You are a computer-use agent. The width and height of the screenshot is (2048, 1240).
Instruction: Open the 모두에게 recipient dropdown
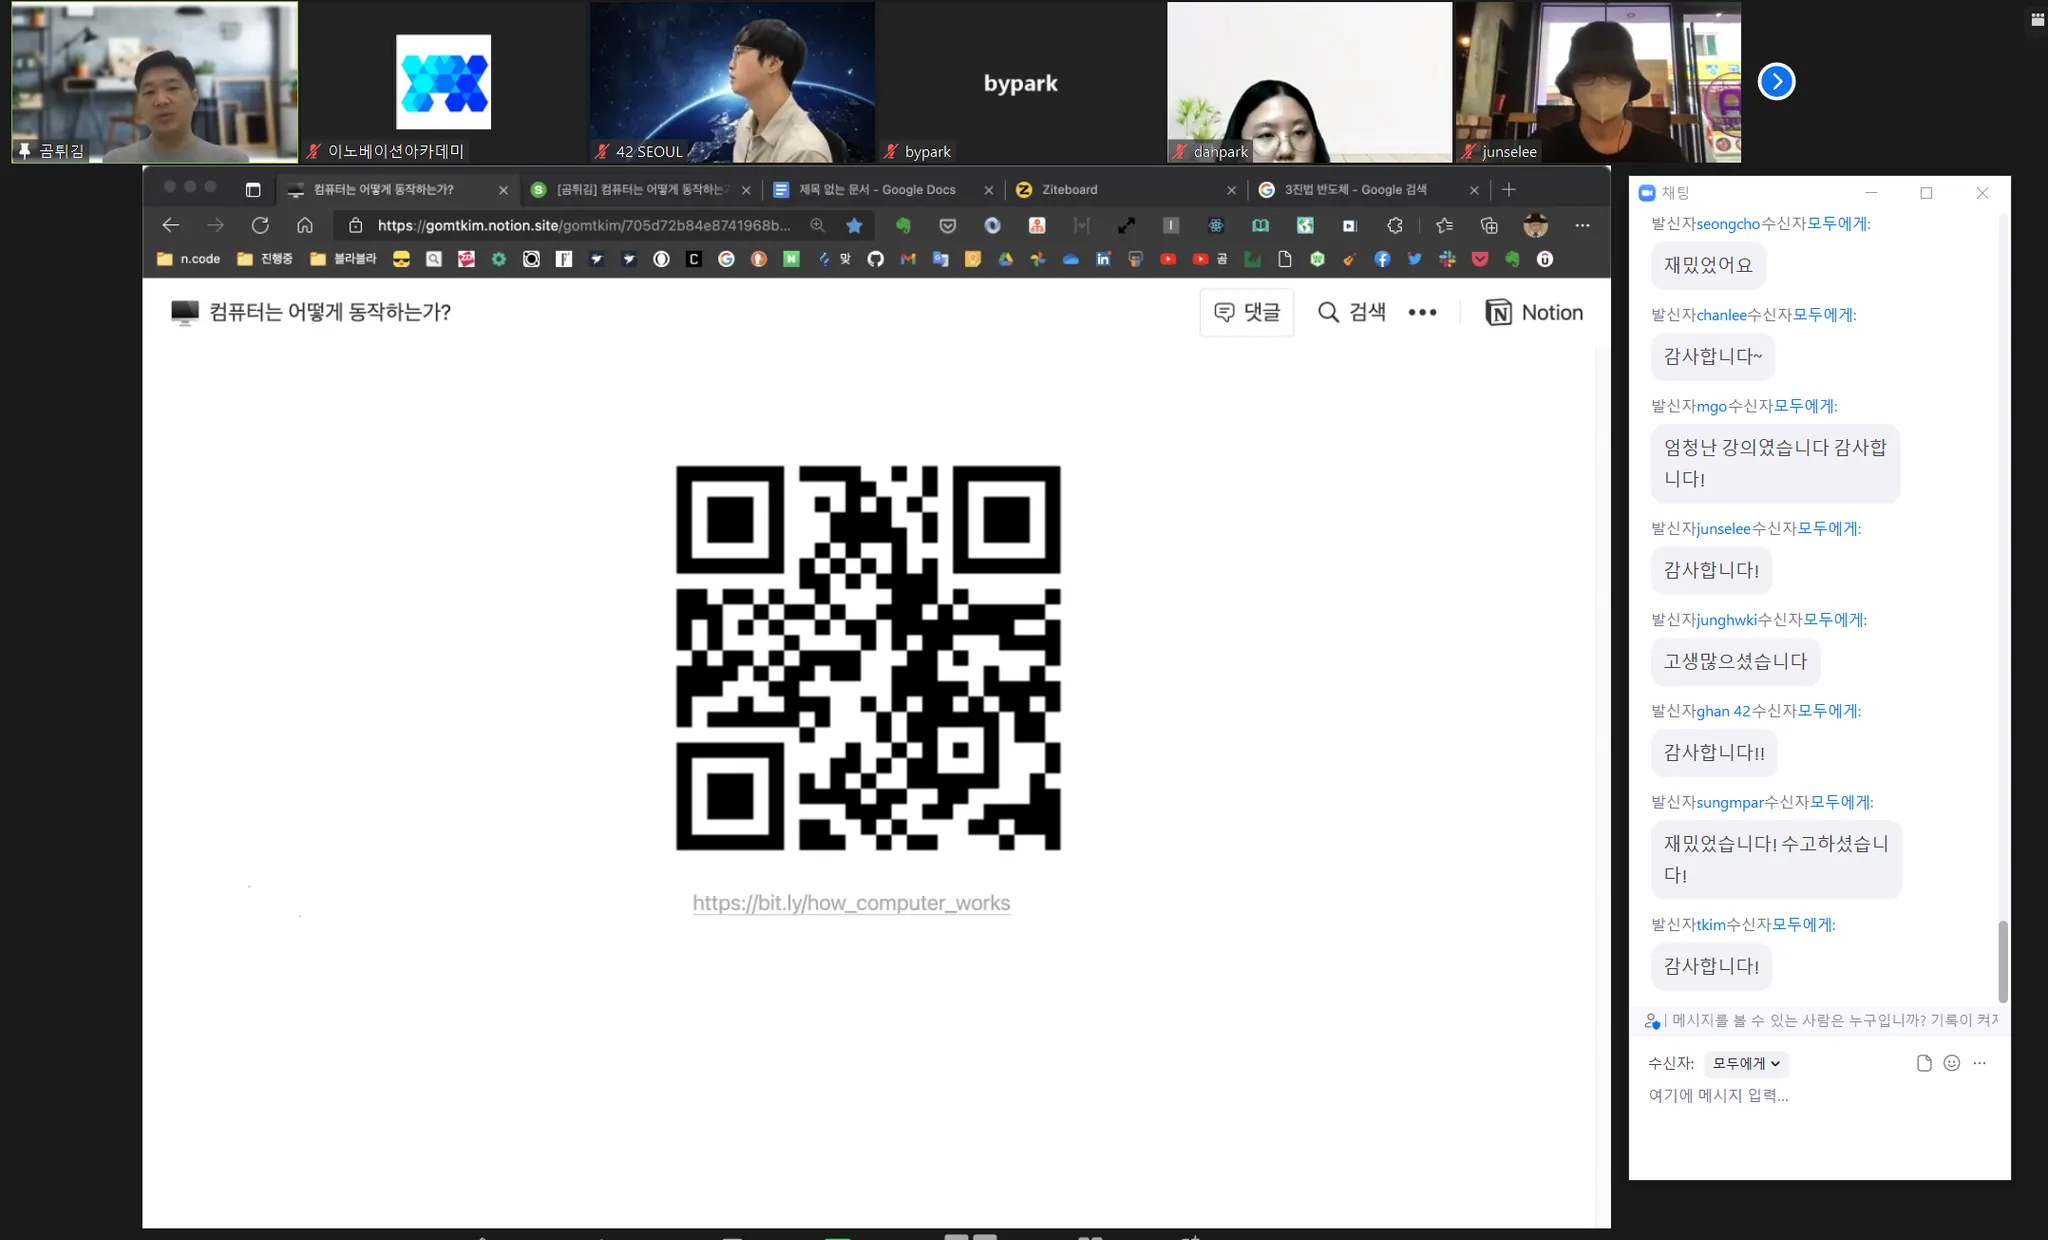1745,1063
